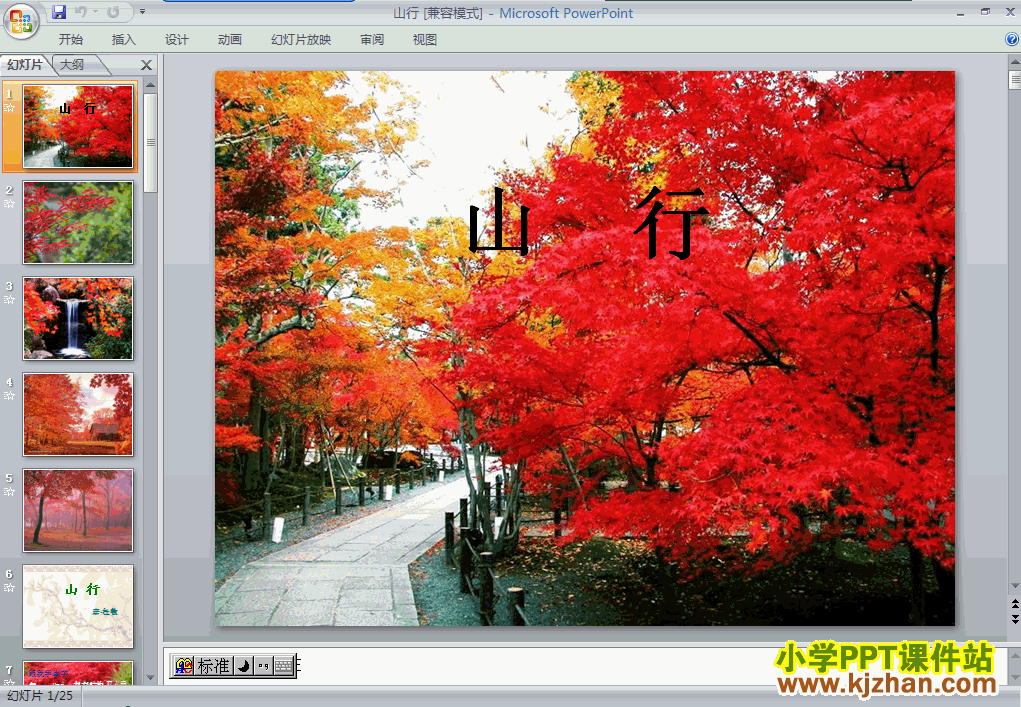The image size is (1021, 707).
Task: Click the 幻灯片 1/25 status bar indicator
Action: 40,696
